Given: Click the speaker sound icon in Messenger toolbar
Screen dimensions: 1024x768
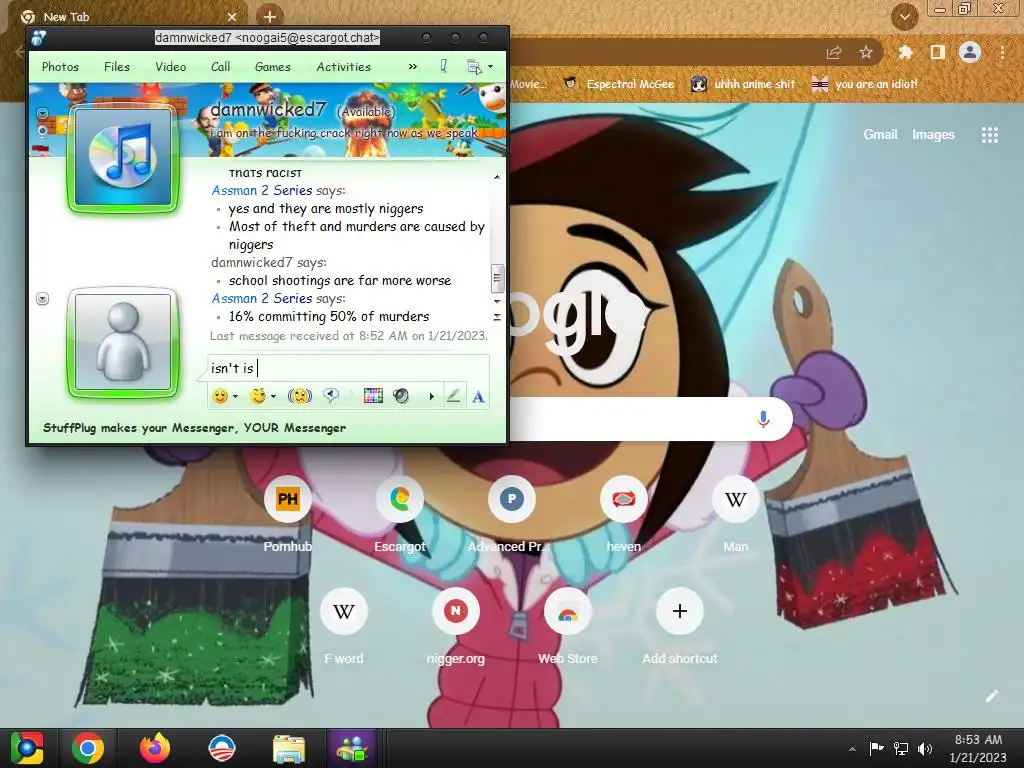Looking at the screenshot, I should point(401,396).
